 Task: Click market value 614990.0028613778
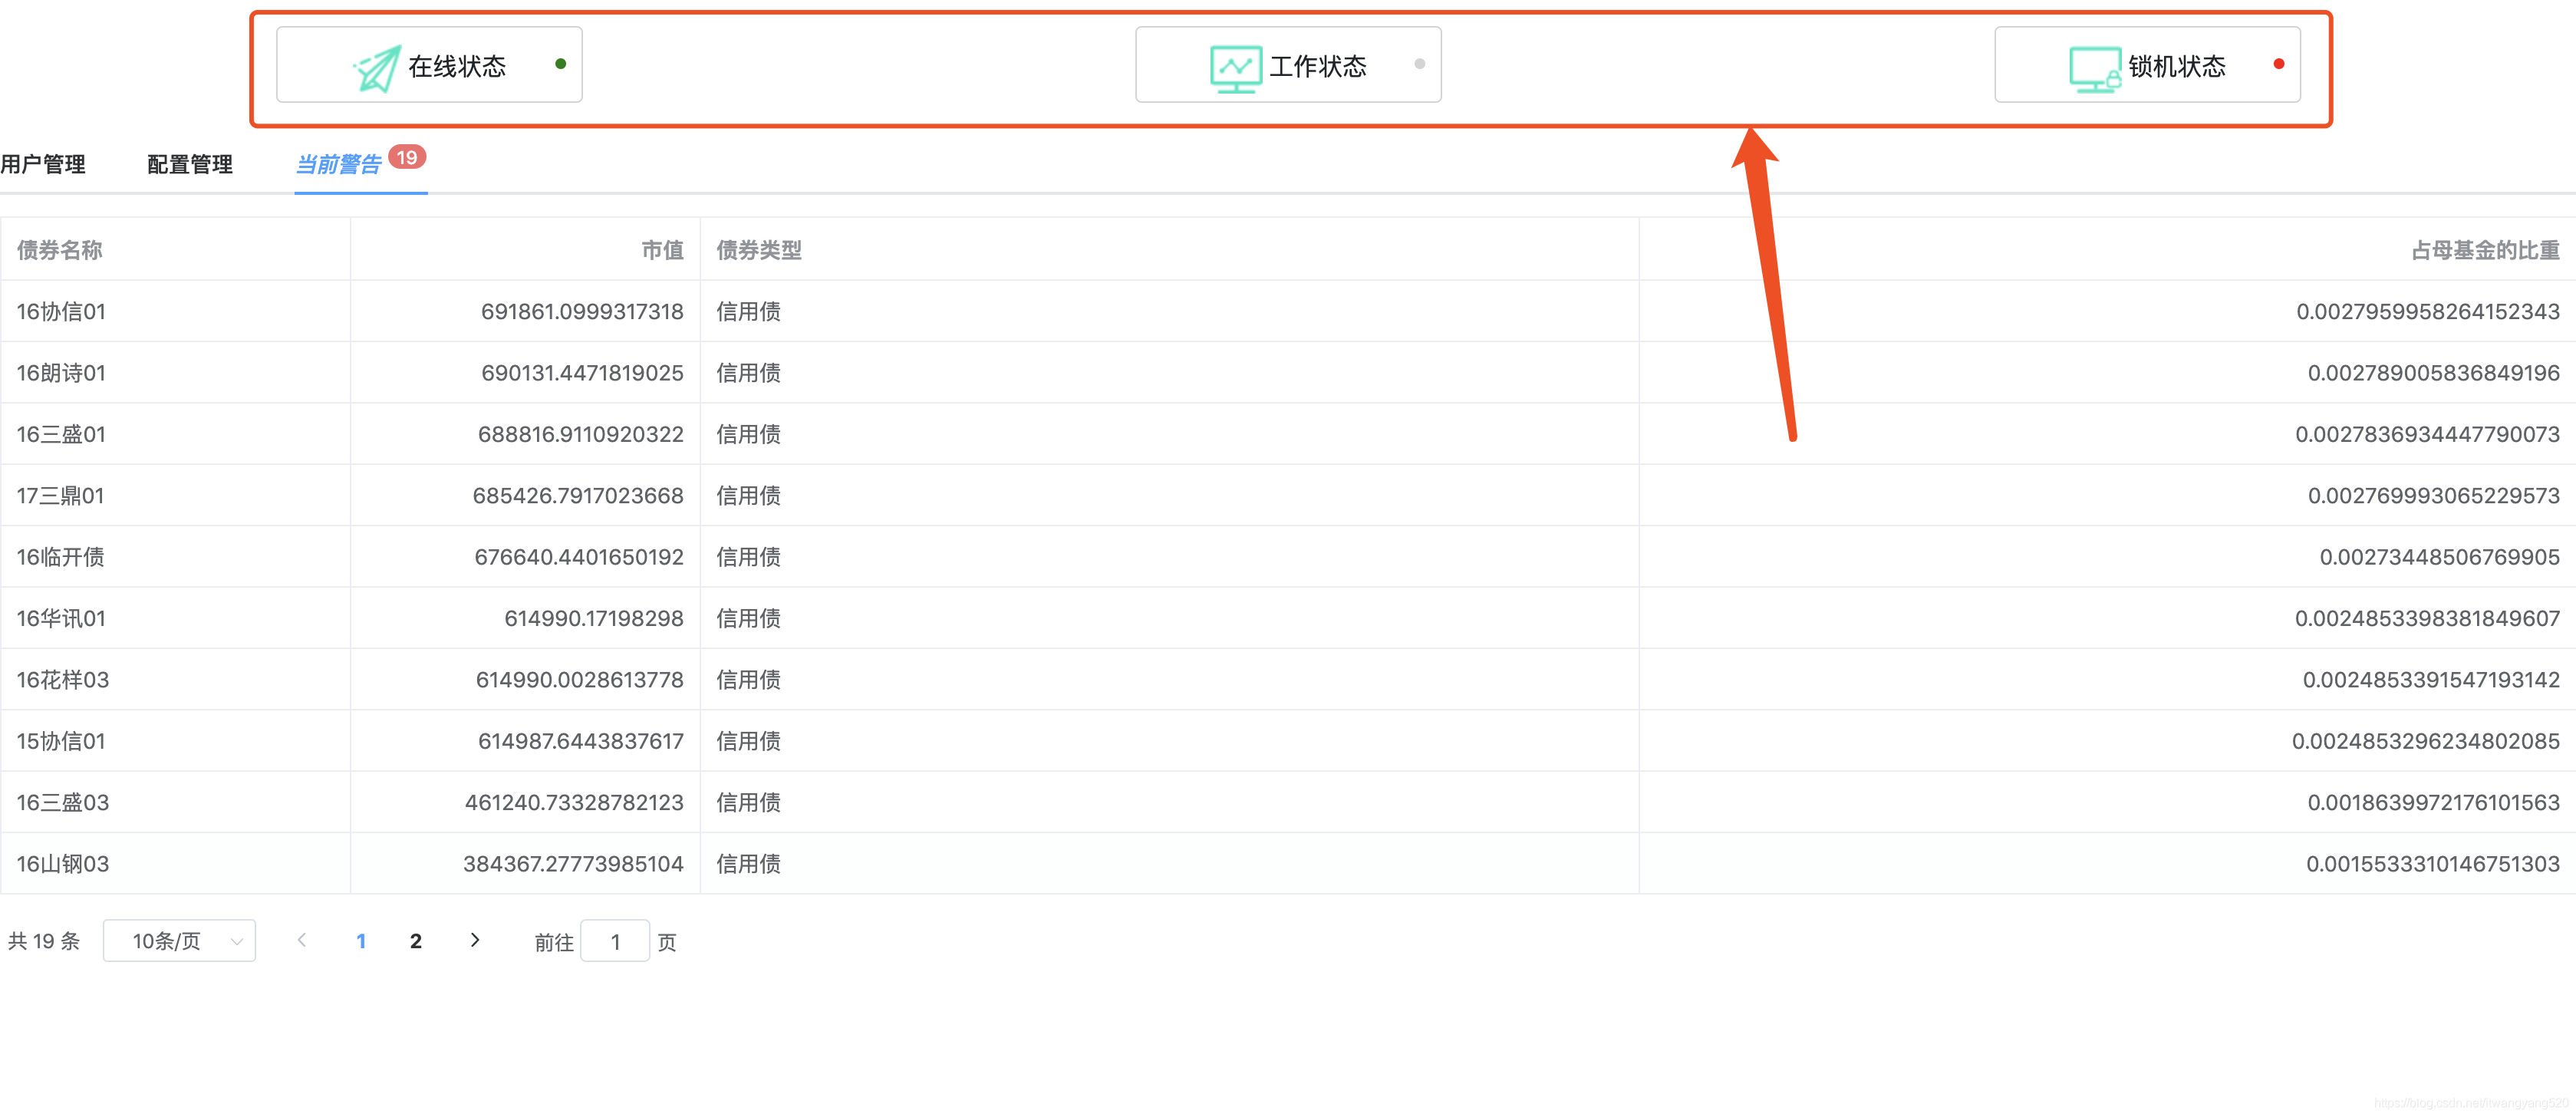580,680
